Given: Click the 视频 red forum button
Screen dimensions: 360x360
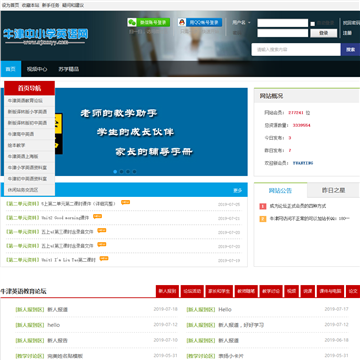Looking at the screenshot, I should tap(291, 291).
